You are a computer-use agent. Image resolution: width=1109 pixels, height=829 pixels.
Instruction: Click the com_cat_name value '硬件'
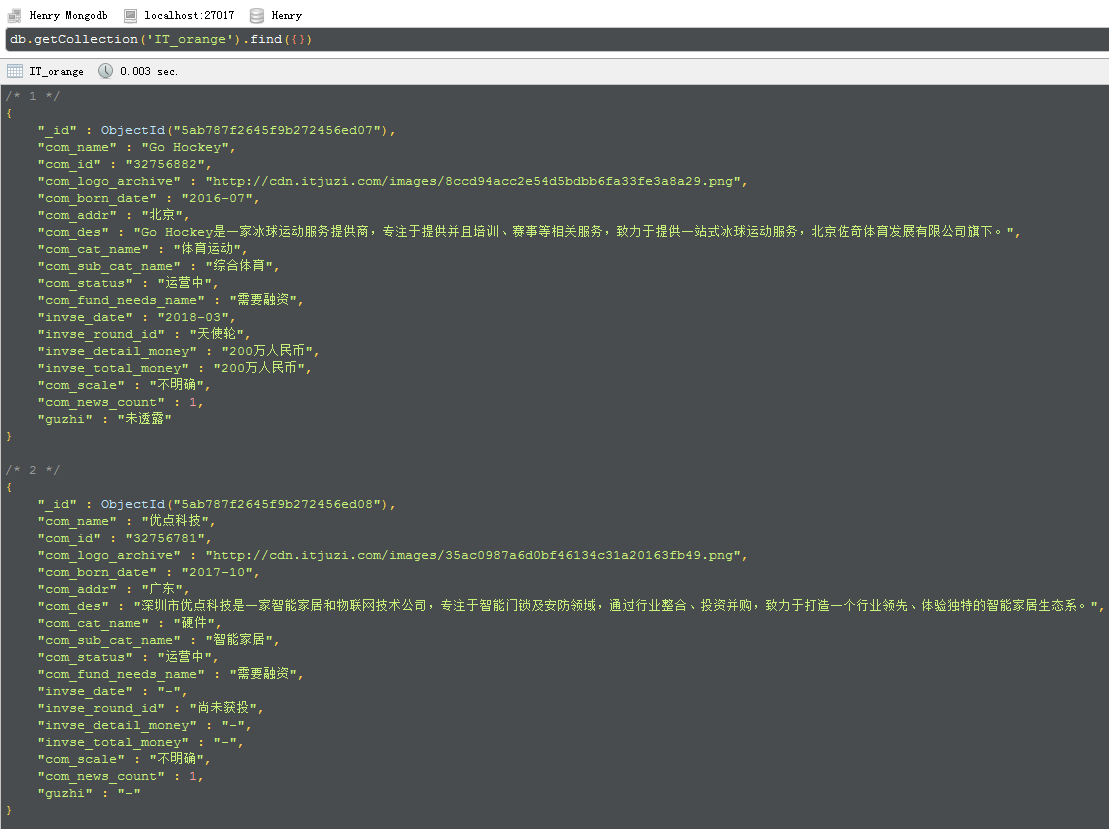[194, 623]
